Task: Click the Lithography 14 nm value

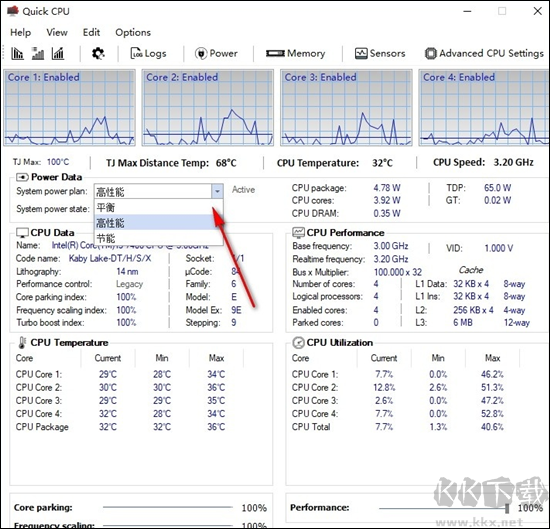Action: [x=127, y=272]
